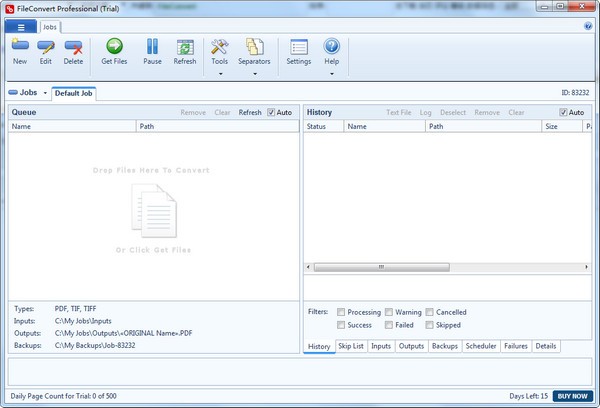Switch to the History bottom tab
The image size is (600, 408).
(319, 346)
